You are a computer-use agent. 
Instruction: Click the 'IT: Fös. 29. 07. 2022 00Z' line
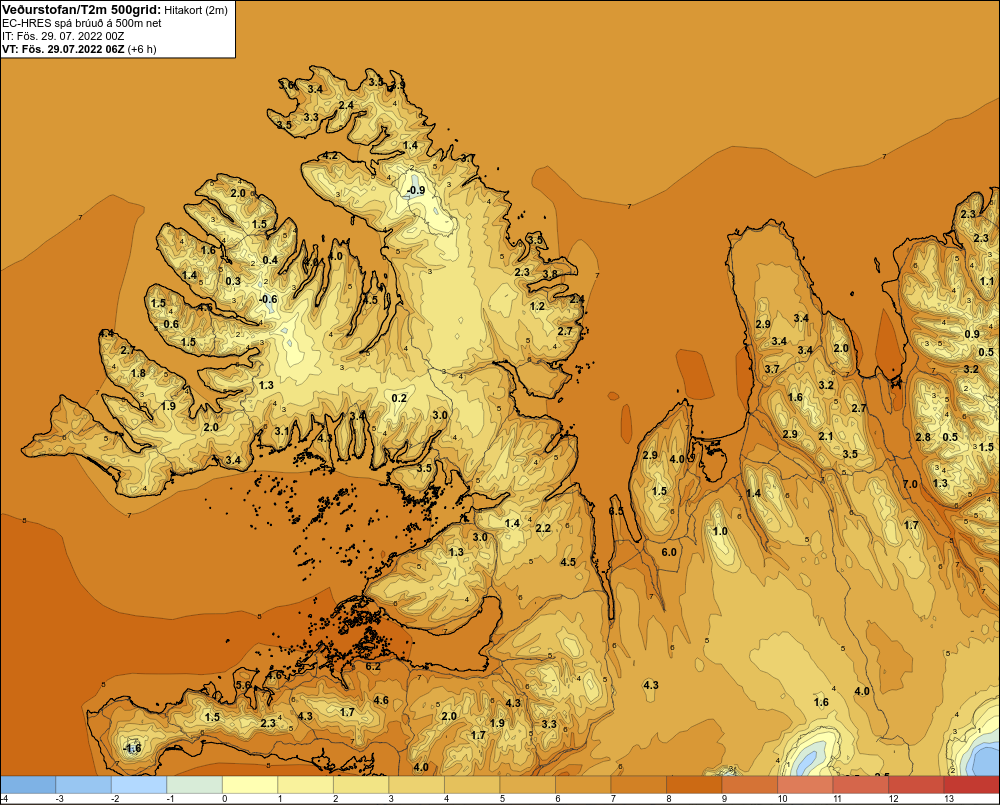click(63, 36)
